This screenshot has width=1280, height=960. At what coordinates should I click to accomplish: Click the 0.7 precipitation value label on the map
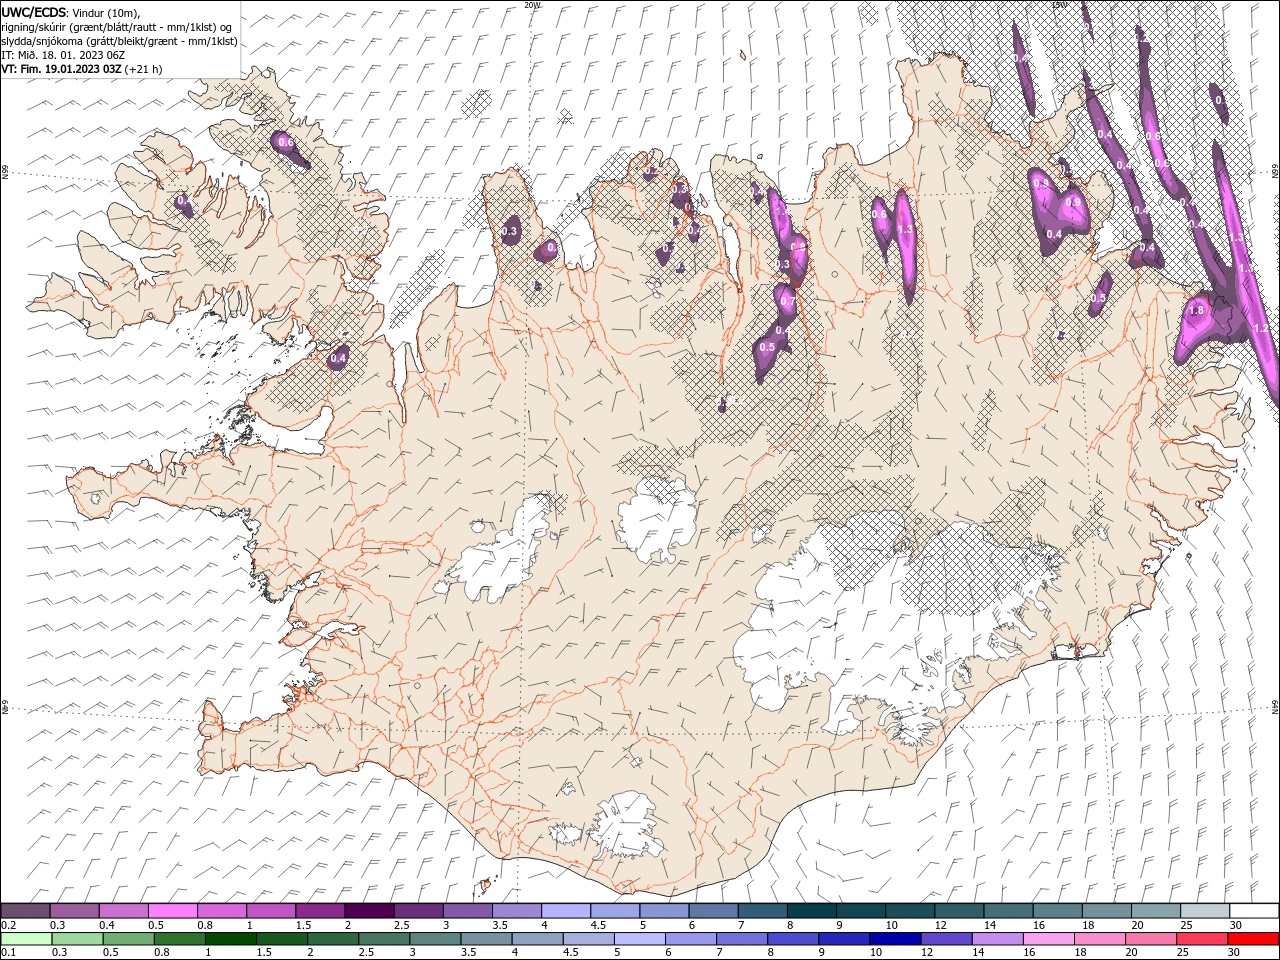click(x=787, y=301)
